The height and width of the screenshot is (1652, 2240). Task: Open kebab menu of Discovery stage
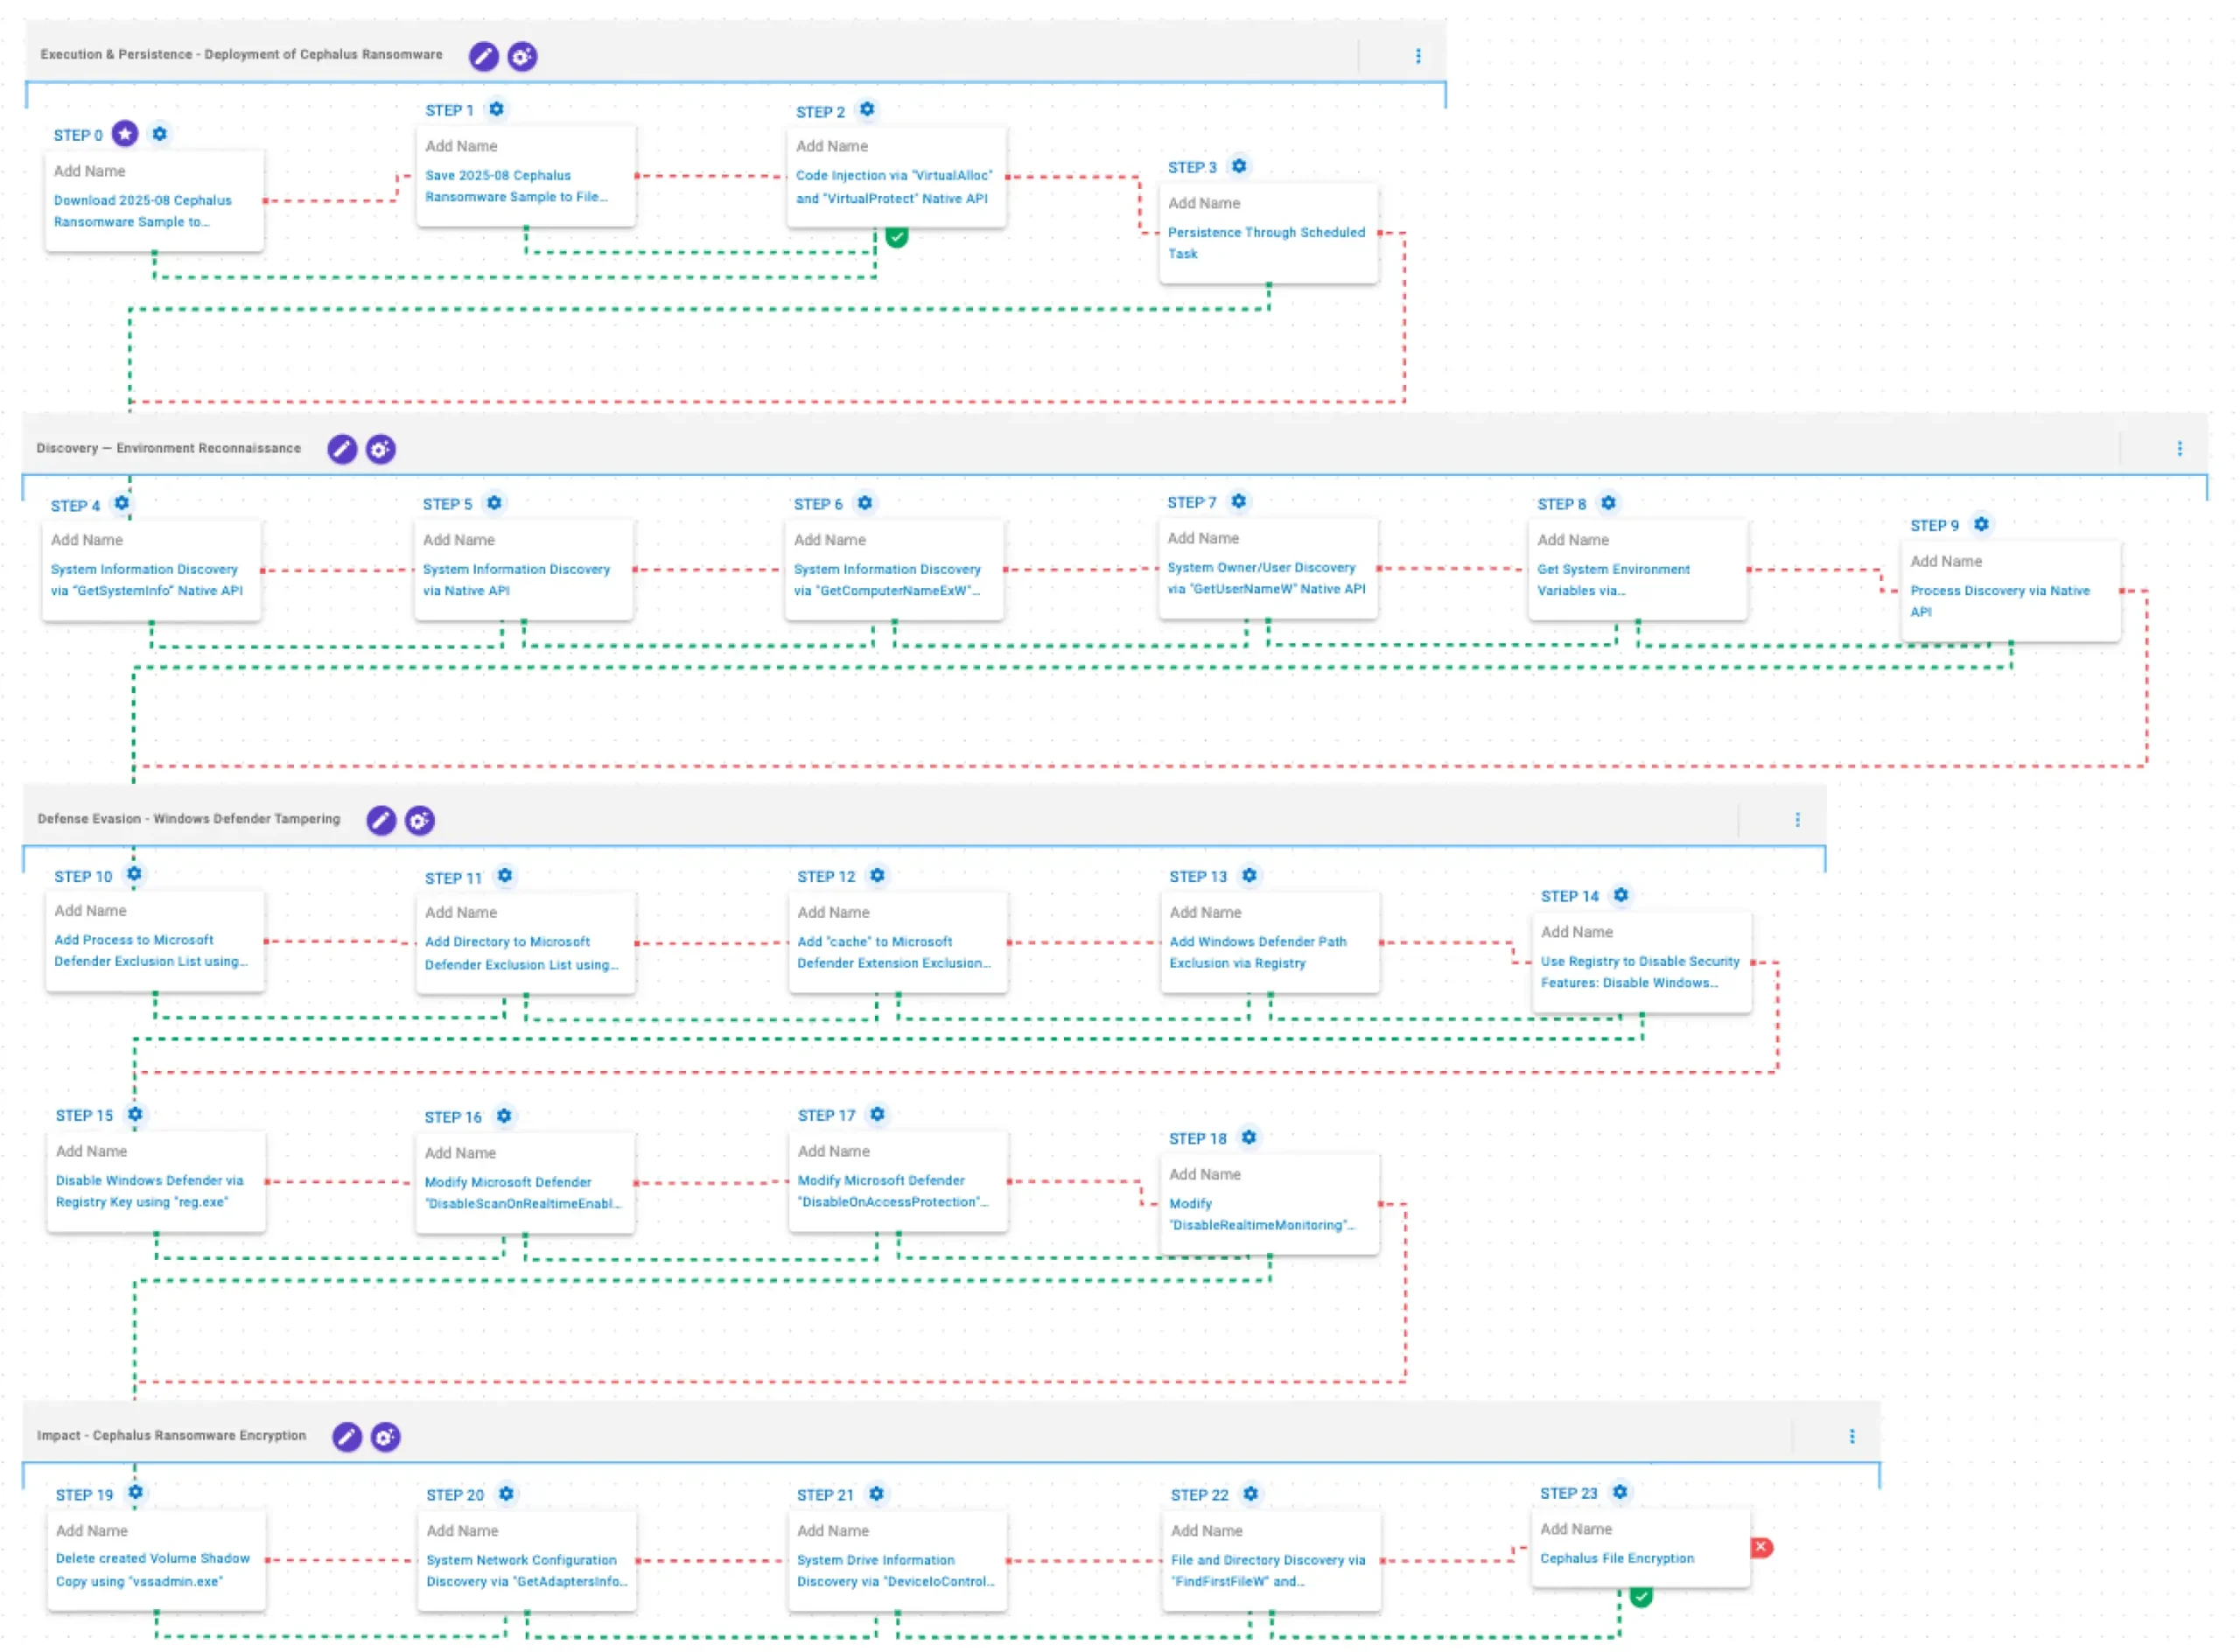coord(2181,449)
